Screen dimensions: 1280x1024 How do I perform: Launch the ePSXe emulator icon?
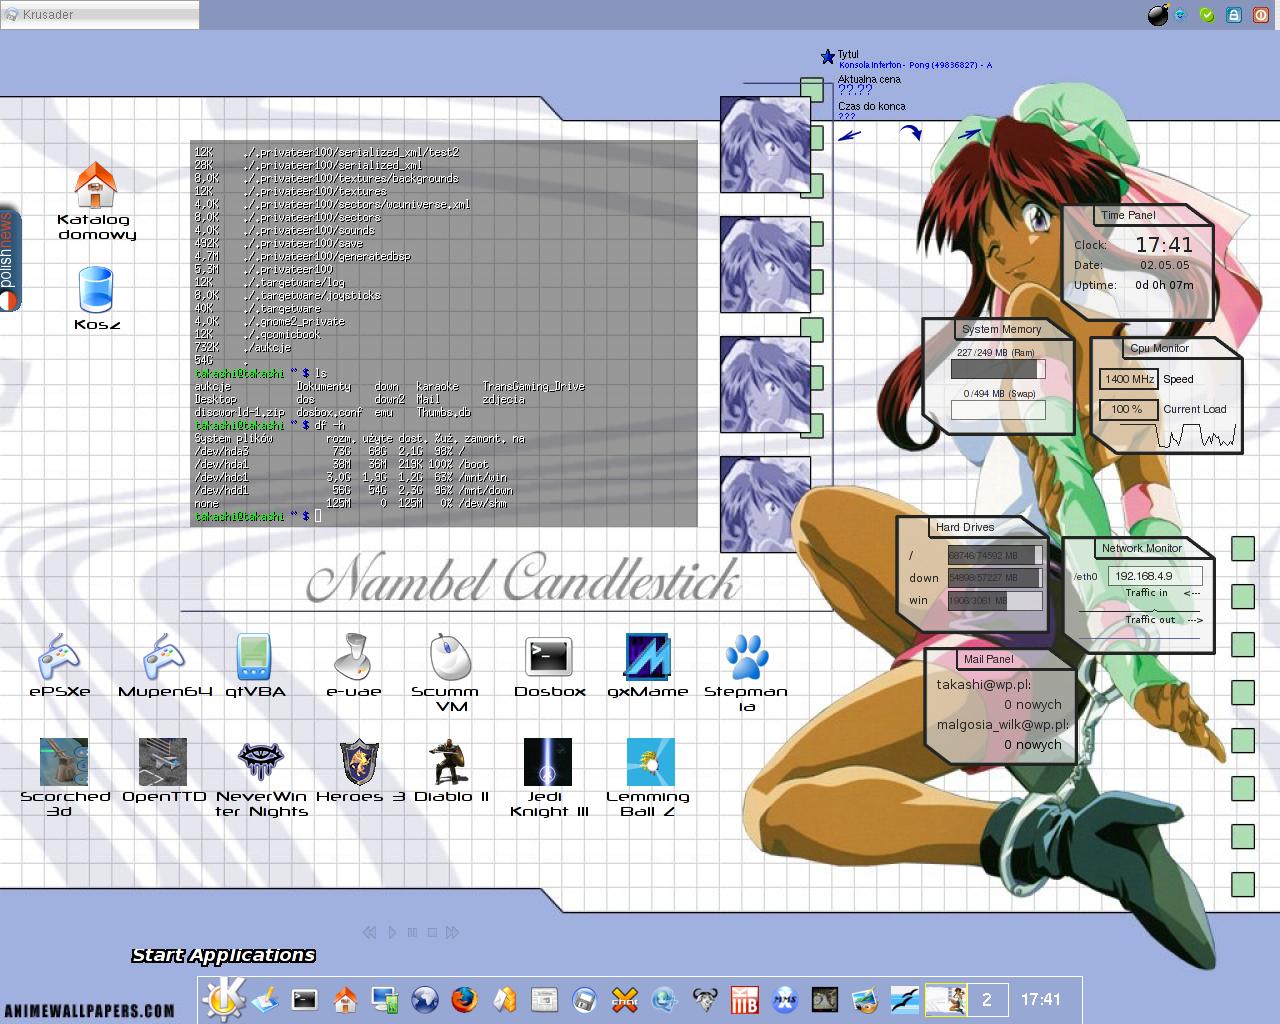pos(60,657)
